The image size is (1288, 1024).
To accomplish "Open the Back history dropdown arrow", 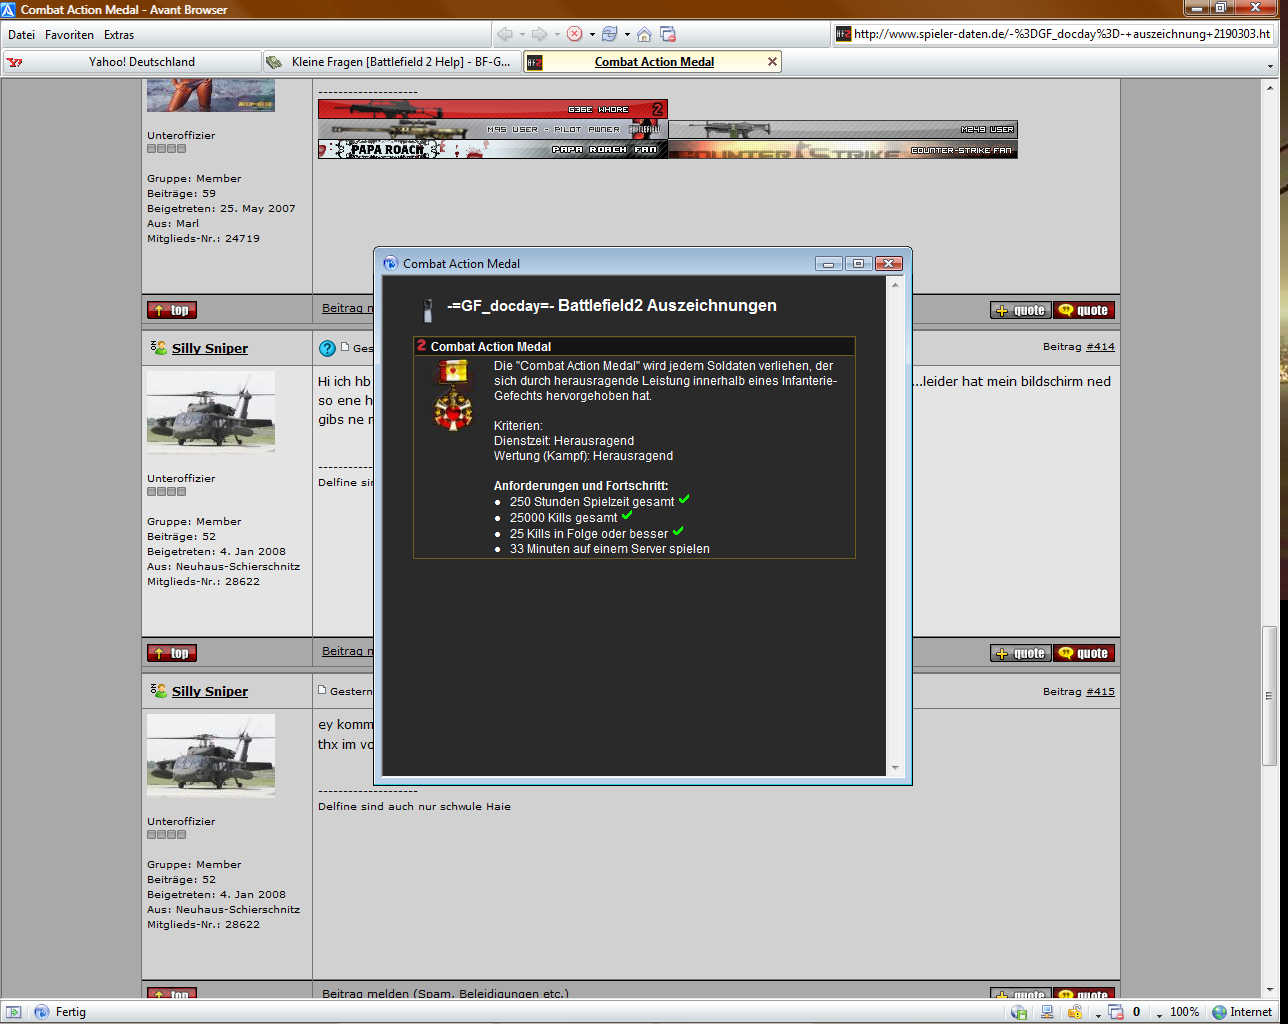I will [x=522, y=35].
